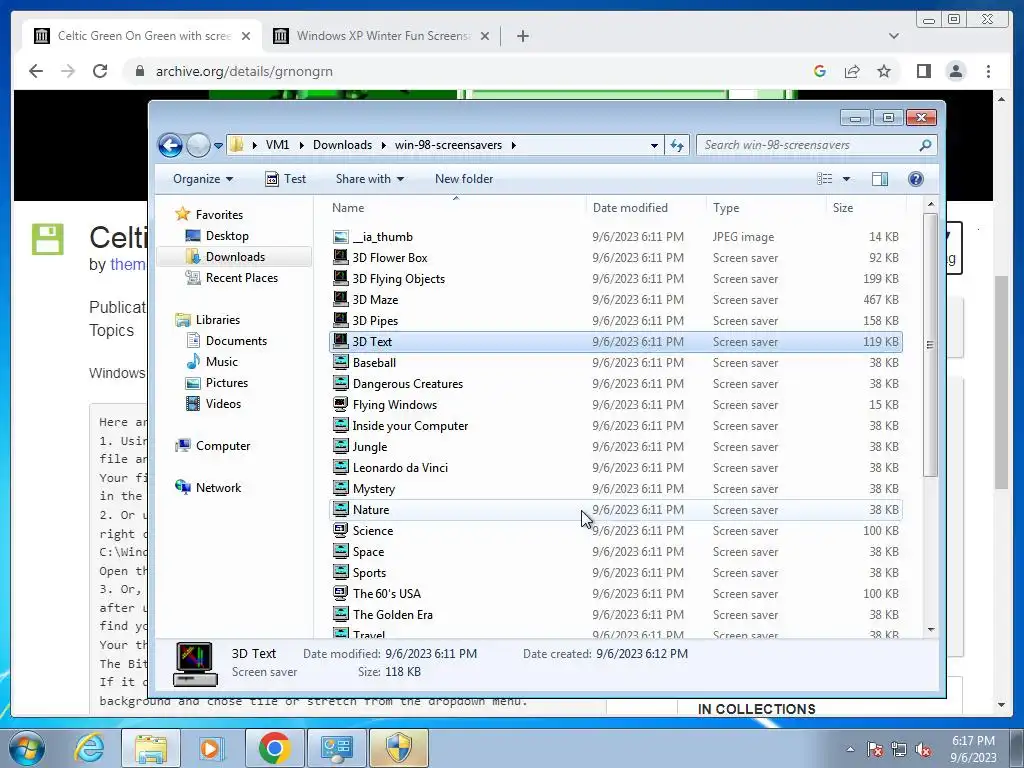Open the recent locations dropdown beside forward arrow
The width and height of the screenshot is (1024, 768).
click(x=218, y=146)
